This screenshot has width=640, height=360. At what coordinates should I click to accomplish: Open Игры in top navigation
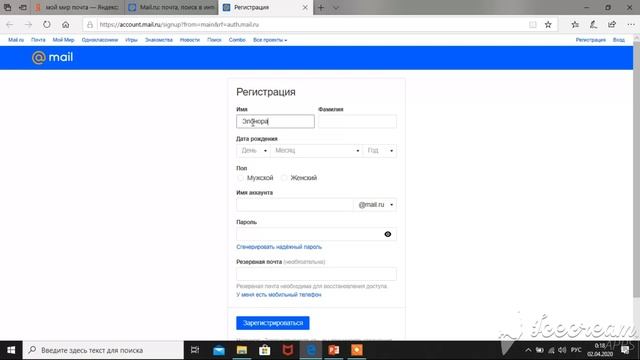click(131, 40)
